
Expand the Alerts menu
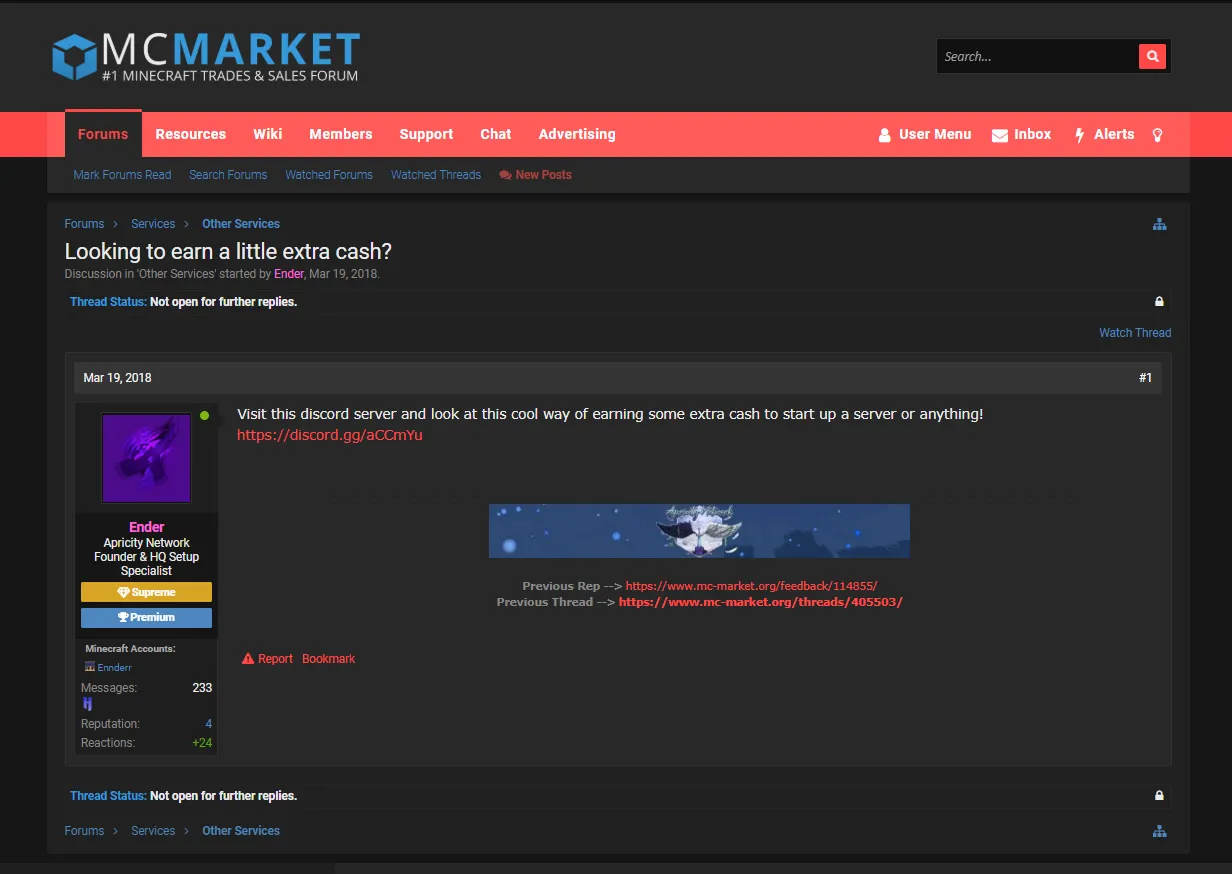tap(1104, 134)
